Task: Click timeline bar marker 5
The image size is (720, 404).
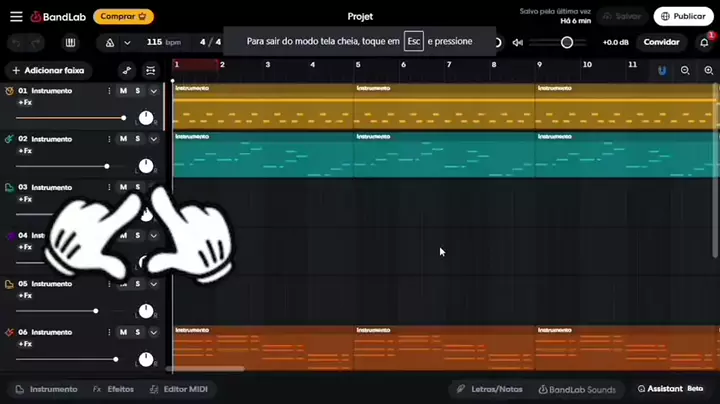Action: [x=358, y=65]
